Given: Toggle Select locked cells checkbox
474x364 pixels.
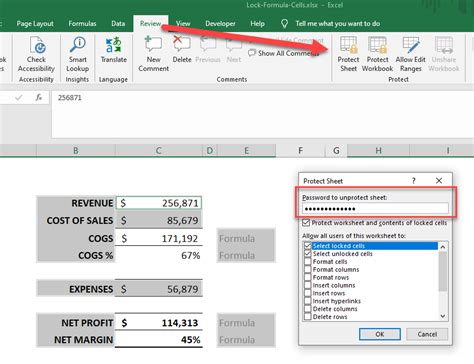Looking at the screenshot, I should pos(308,246).
